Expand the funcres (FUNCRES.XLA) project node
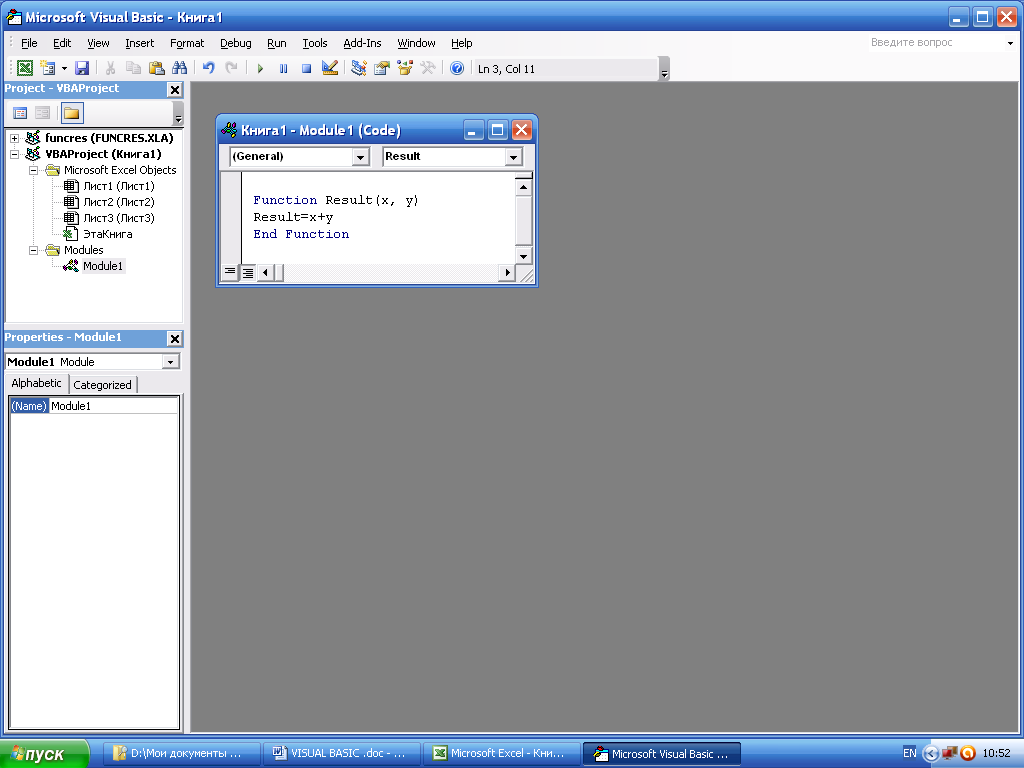This screenshot has height=768, width=1024. coord(14,138)
